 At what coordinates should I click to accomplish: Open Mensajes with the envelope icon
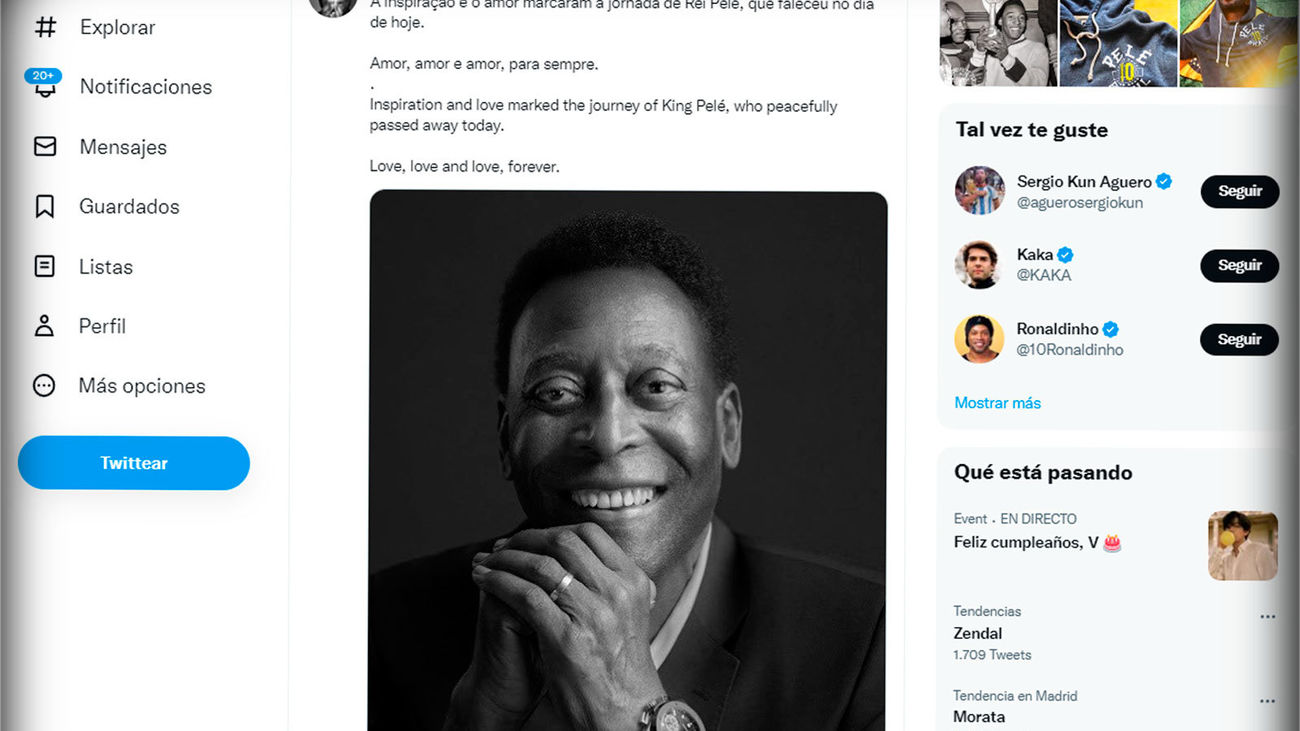tap(44, 146)
